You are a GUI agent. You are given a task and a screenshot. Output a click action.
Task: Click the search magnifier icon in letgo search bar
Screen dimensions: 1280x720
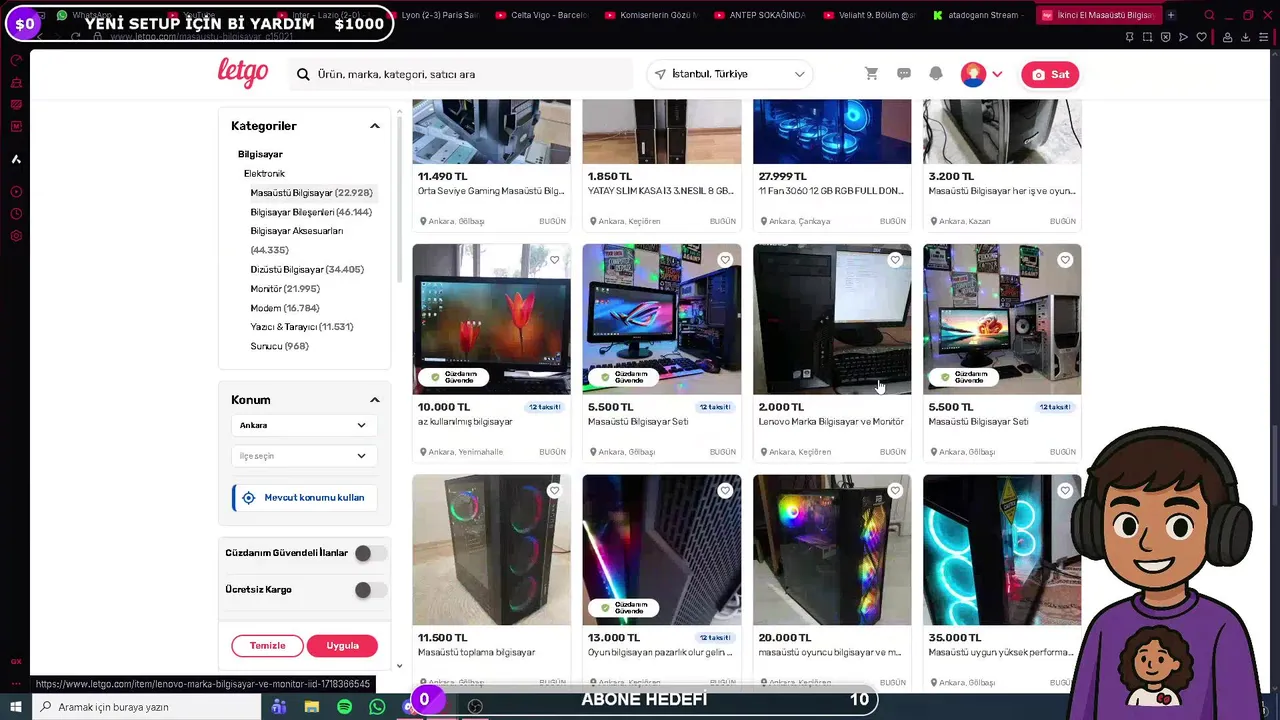tap(303, 74)
